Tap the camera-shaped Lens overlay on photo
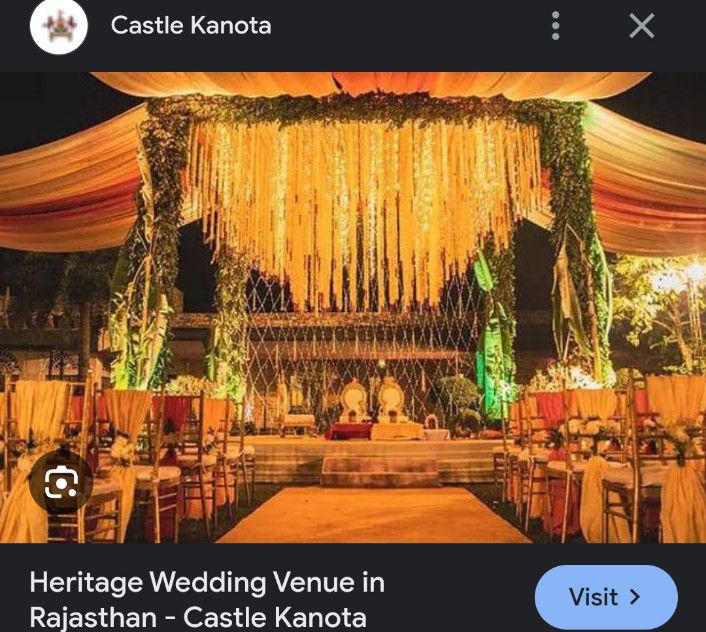The image size is (706, 632). pos(61,482)
